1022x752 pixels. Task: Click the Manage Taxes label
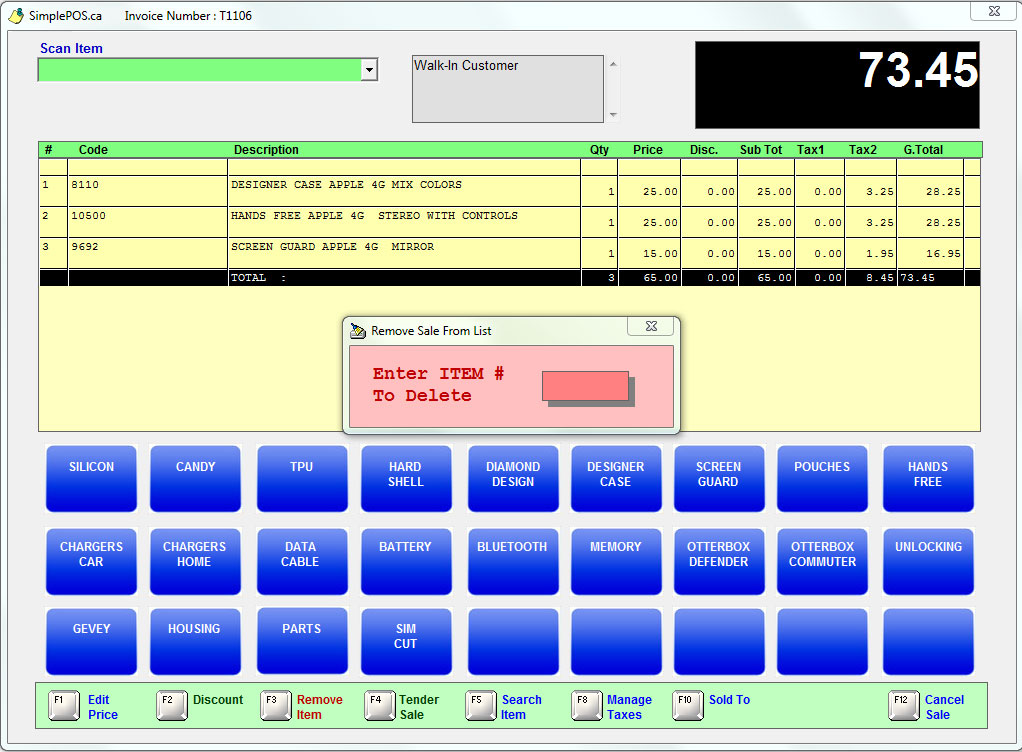[629, 707]
